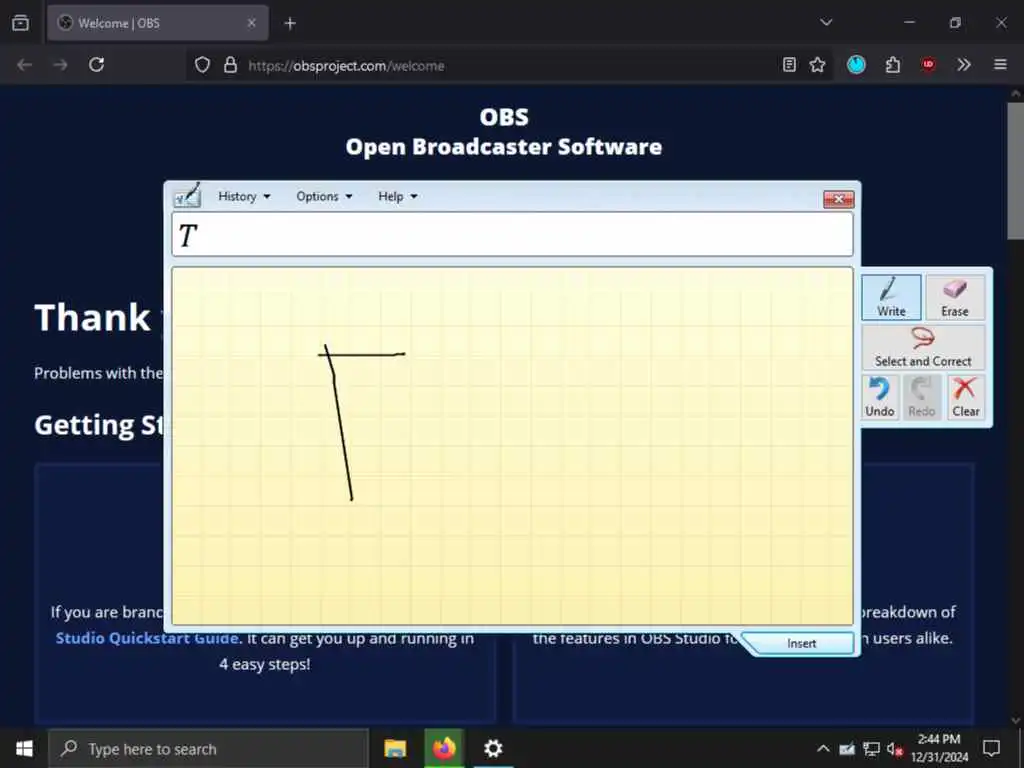Open the Options dropdown menu

click(x=324, y=197)
